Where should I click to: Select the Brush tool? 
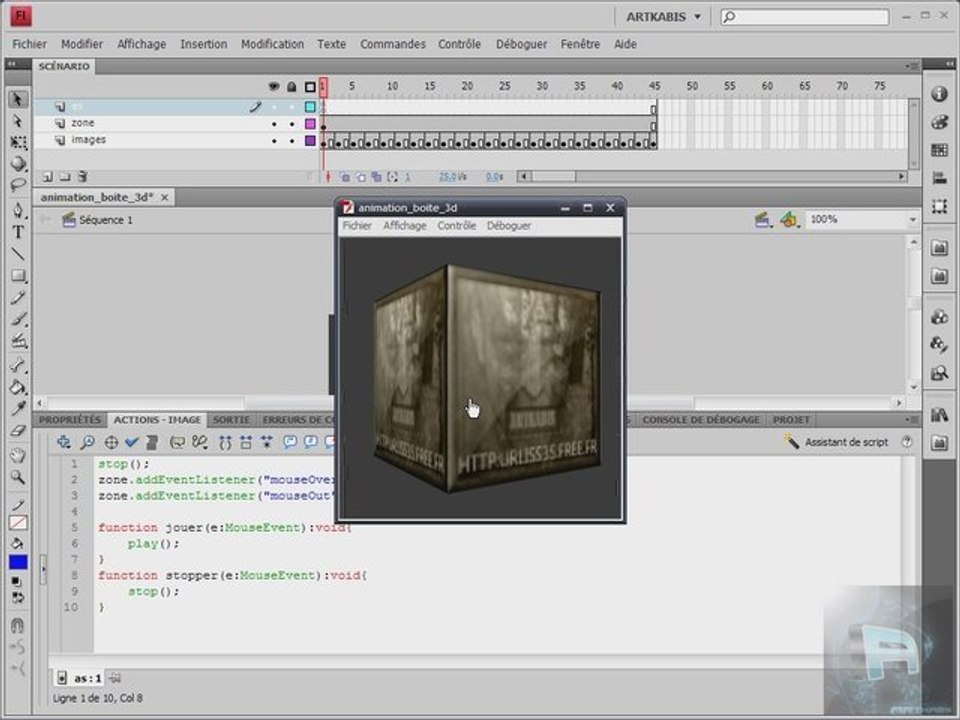pyautogui.click(x=18, y=319)
